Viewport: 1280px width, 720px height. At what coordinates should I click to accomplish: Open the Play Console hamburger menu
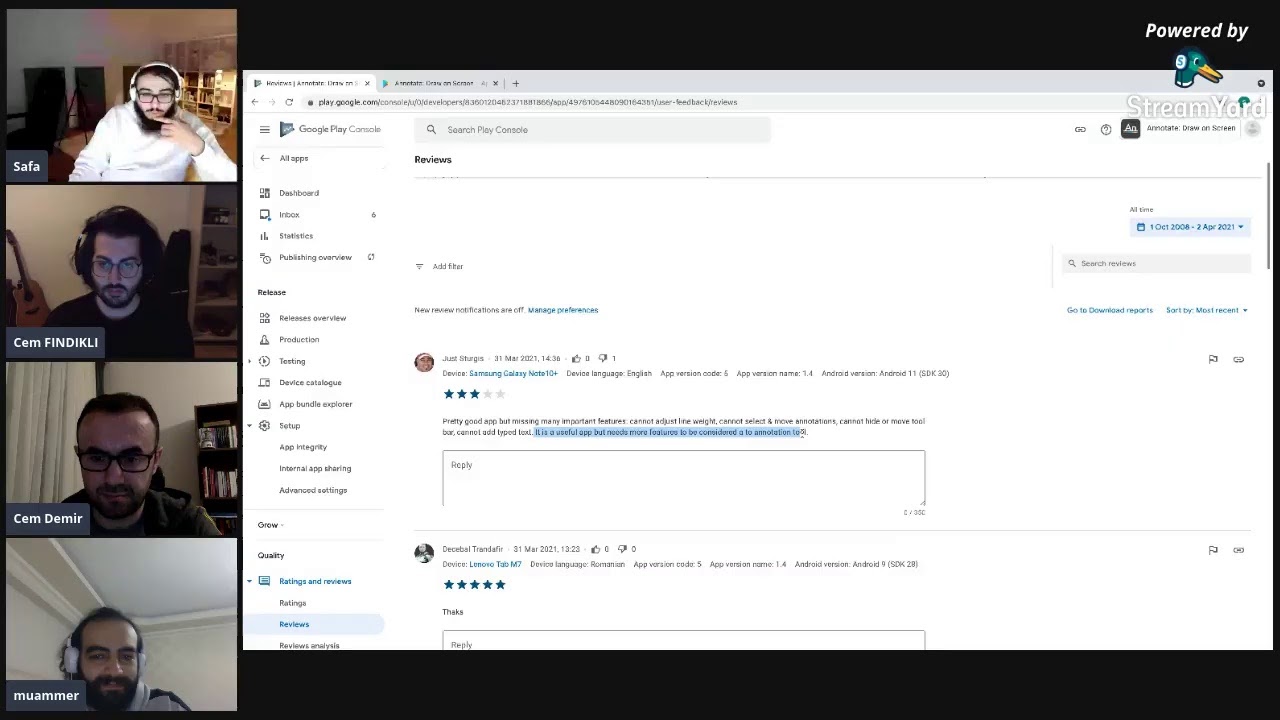point(264,129)
